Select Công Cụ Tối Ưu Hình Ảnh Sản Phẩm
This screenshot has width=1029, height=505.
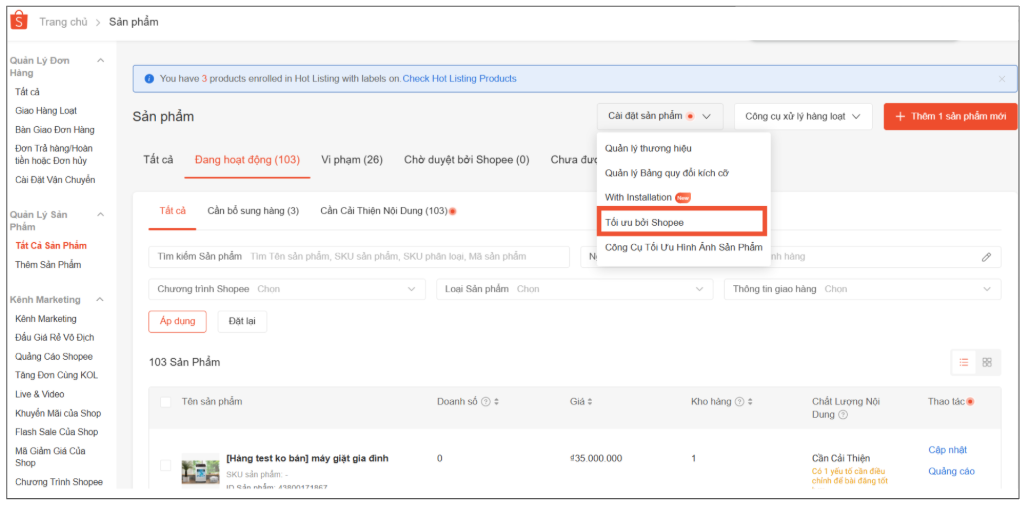click(x=683, y=247)
